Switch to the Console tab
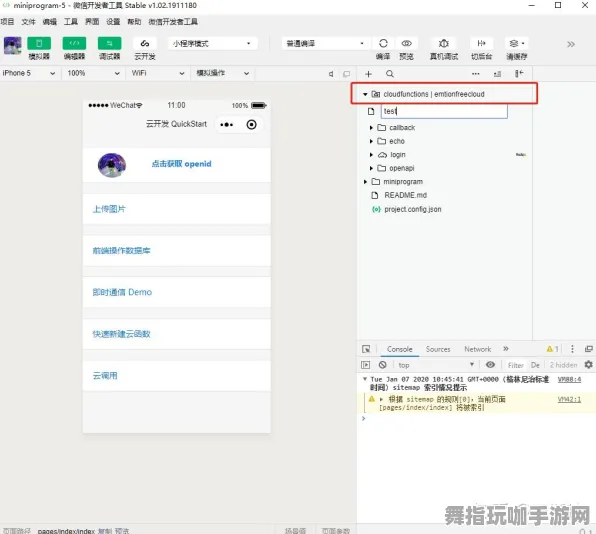 (399, 349)
